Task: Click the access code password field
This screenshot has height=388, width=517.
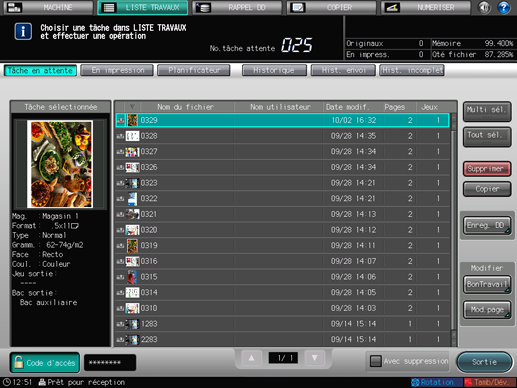Action: (x=110, y=363)
